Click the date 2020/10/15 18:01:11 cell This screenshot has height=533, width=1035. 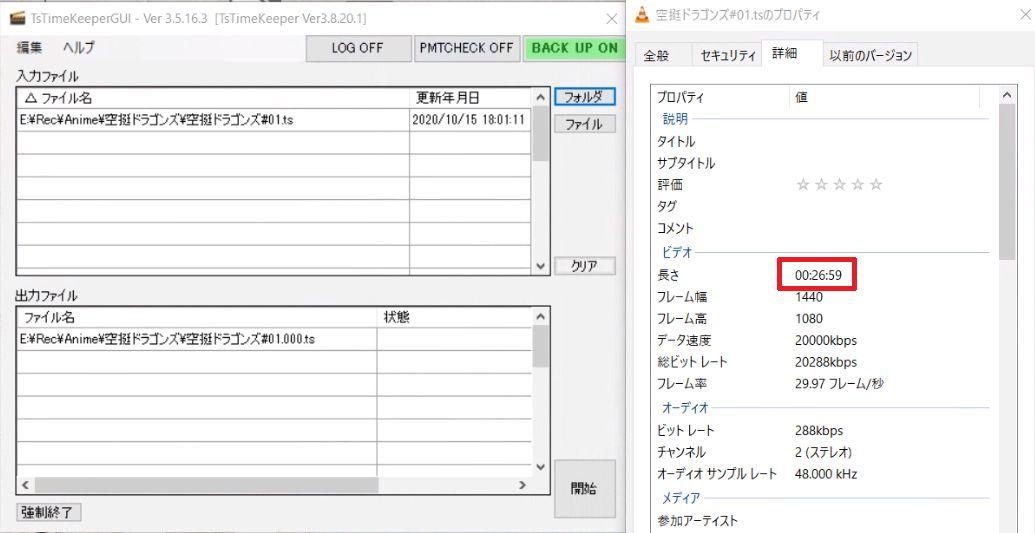pos(468,120)
